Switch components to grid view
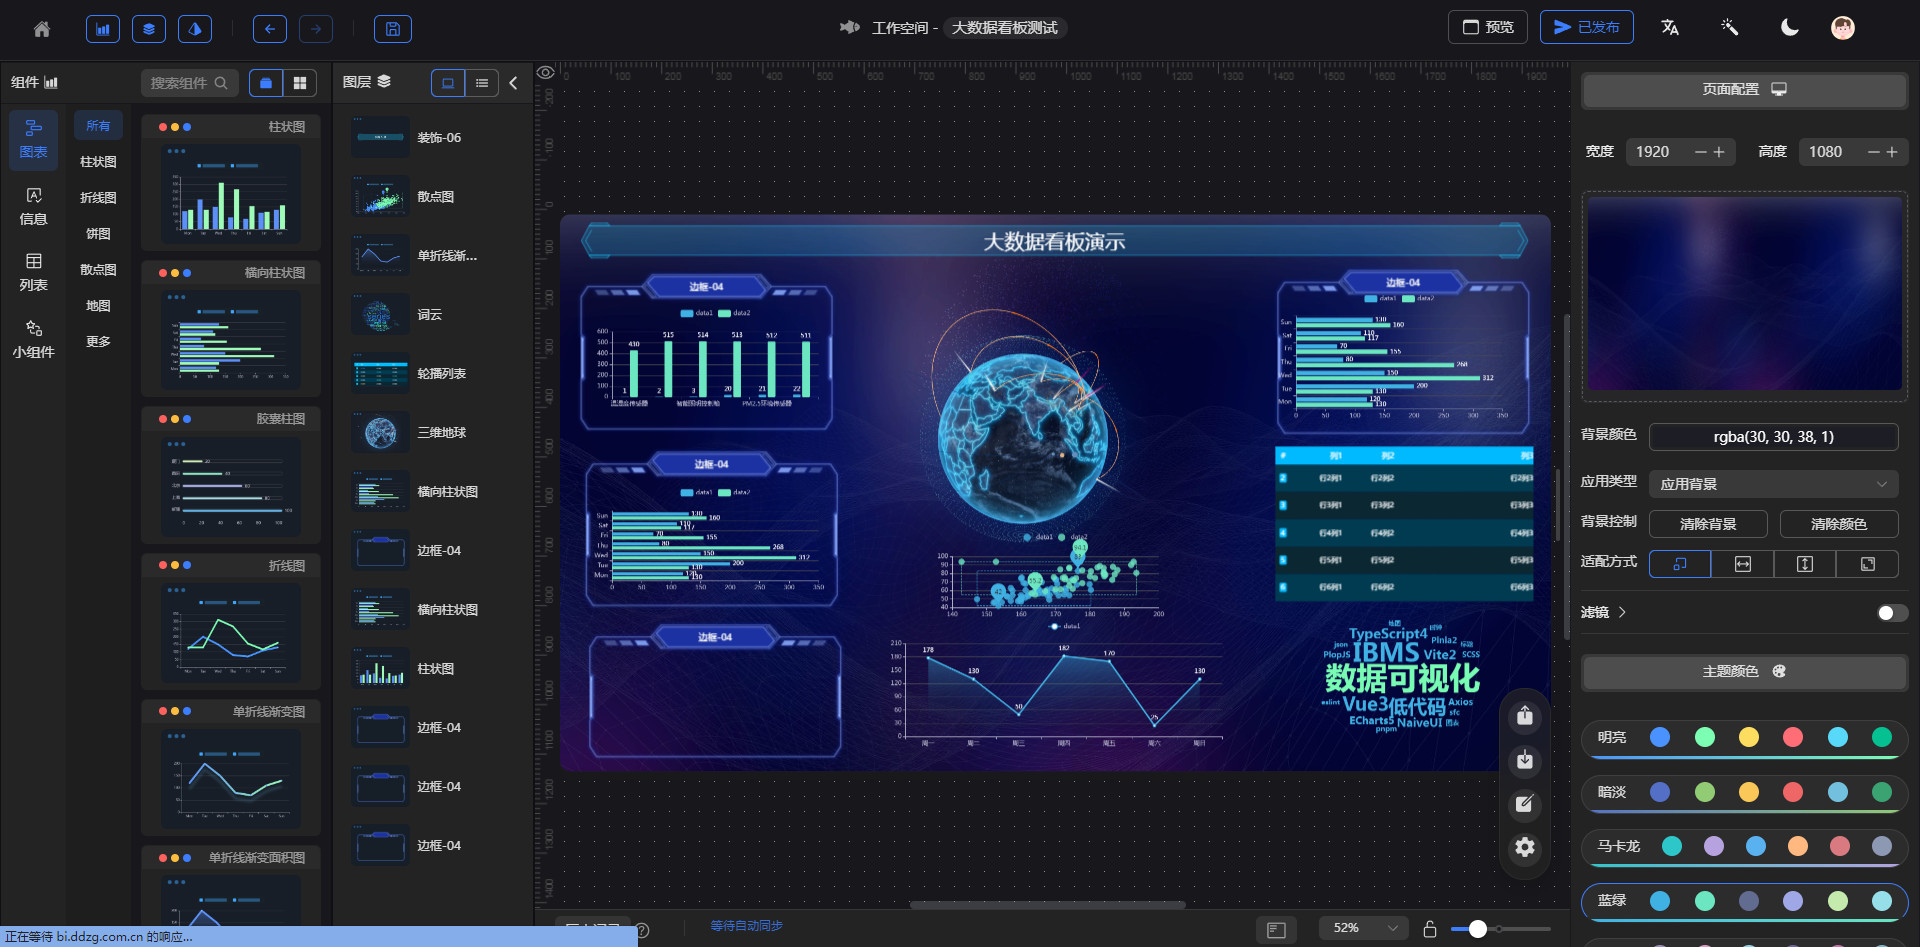The width and height of the screenshot is (1920, 947). coord(299,83)
